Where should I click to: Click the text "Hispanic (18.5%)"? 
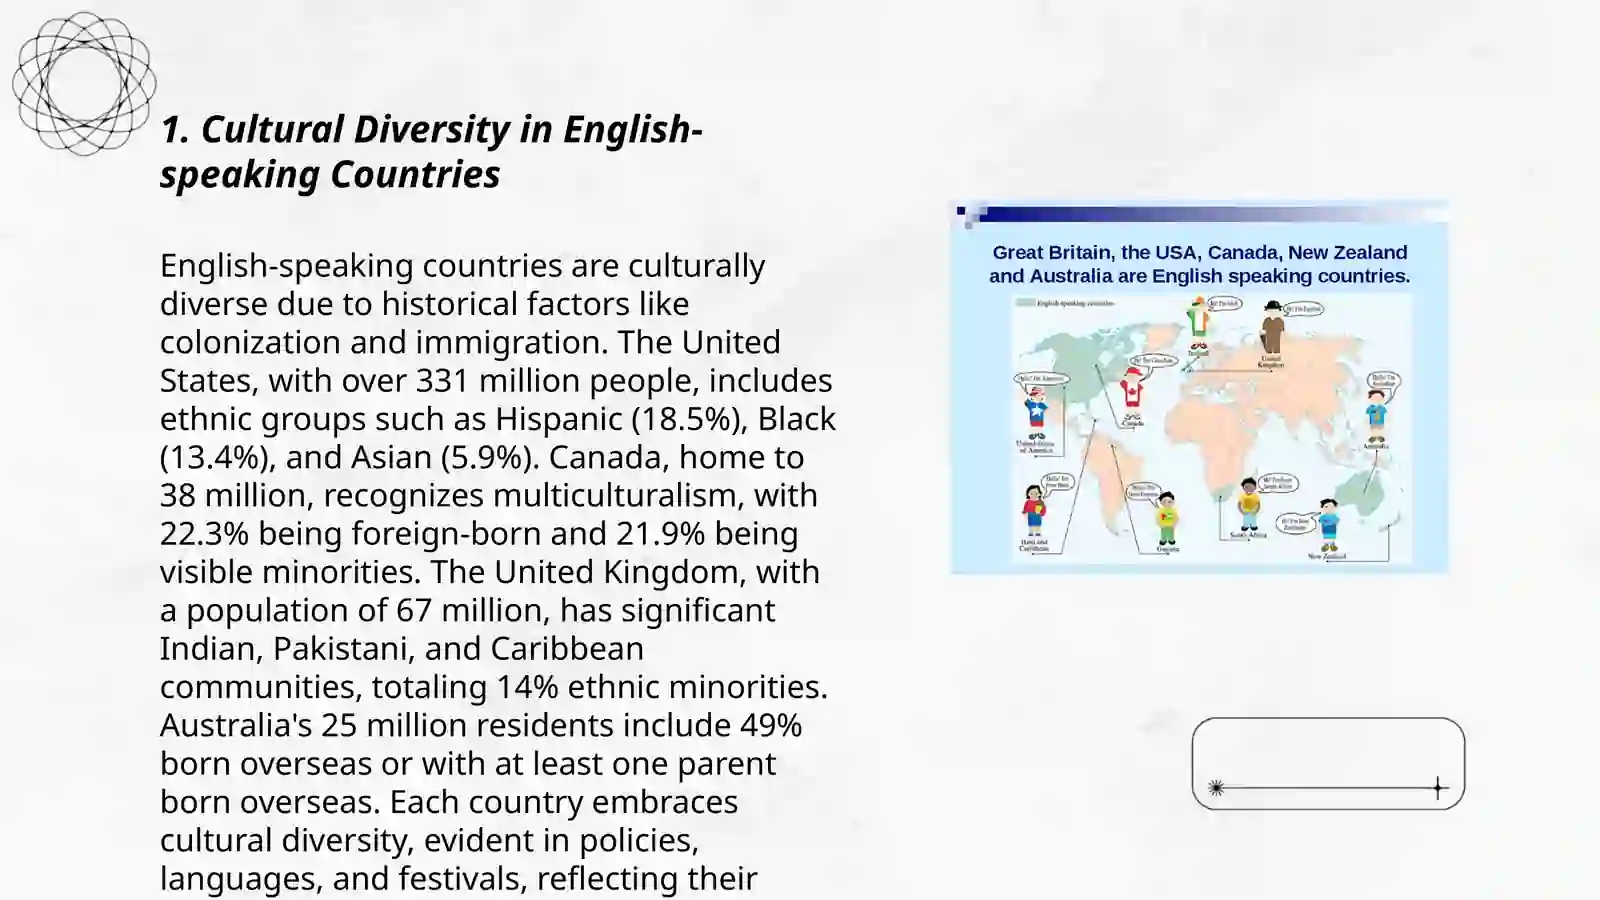click(x=621, y=418)
